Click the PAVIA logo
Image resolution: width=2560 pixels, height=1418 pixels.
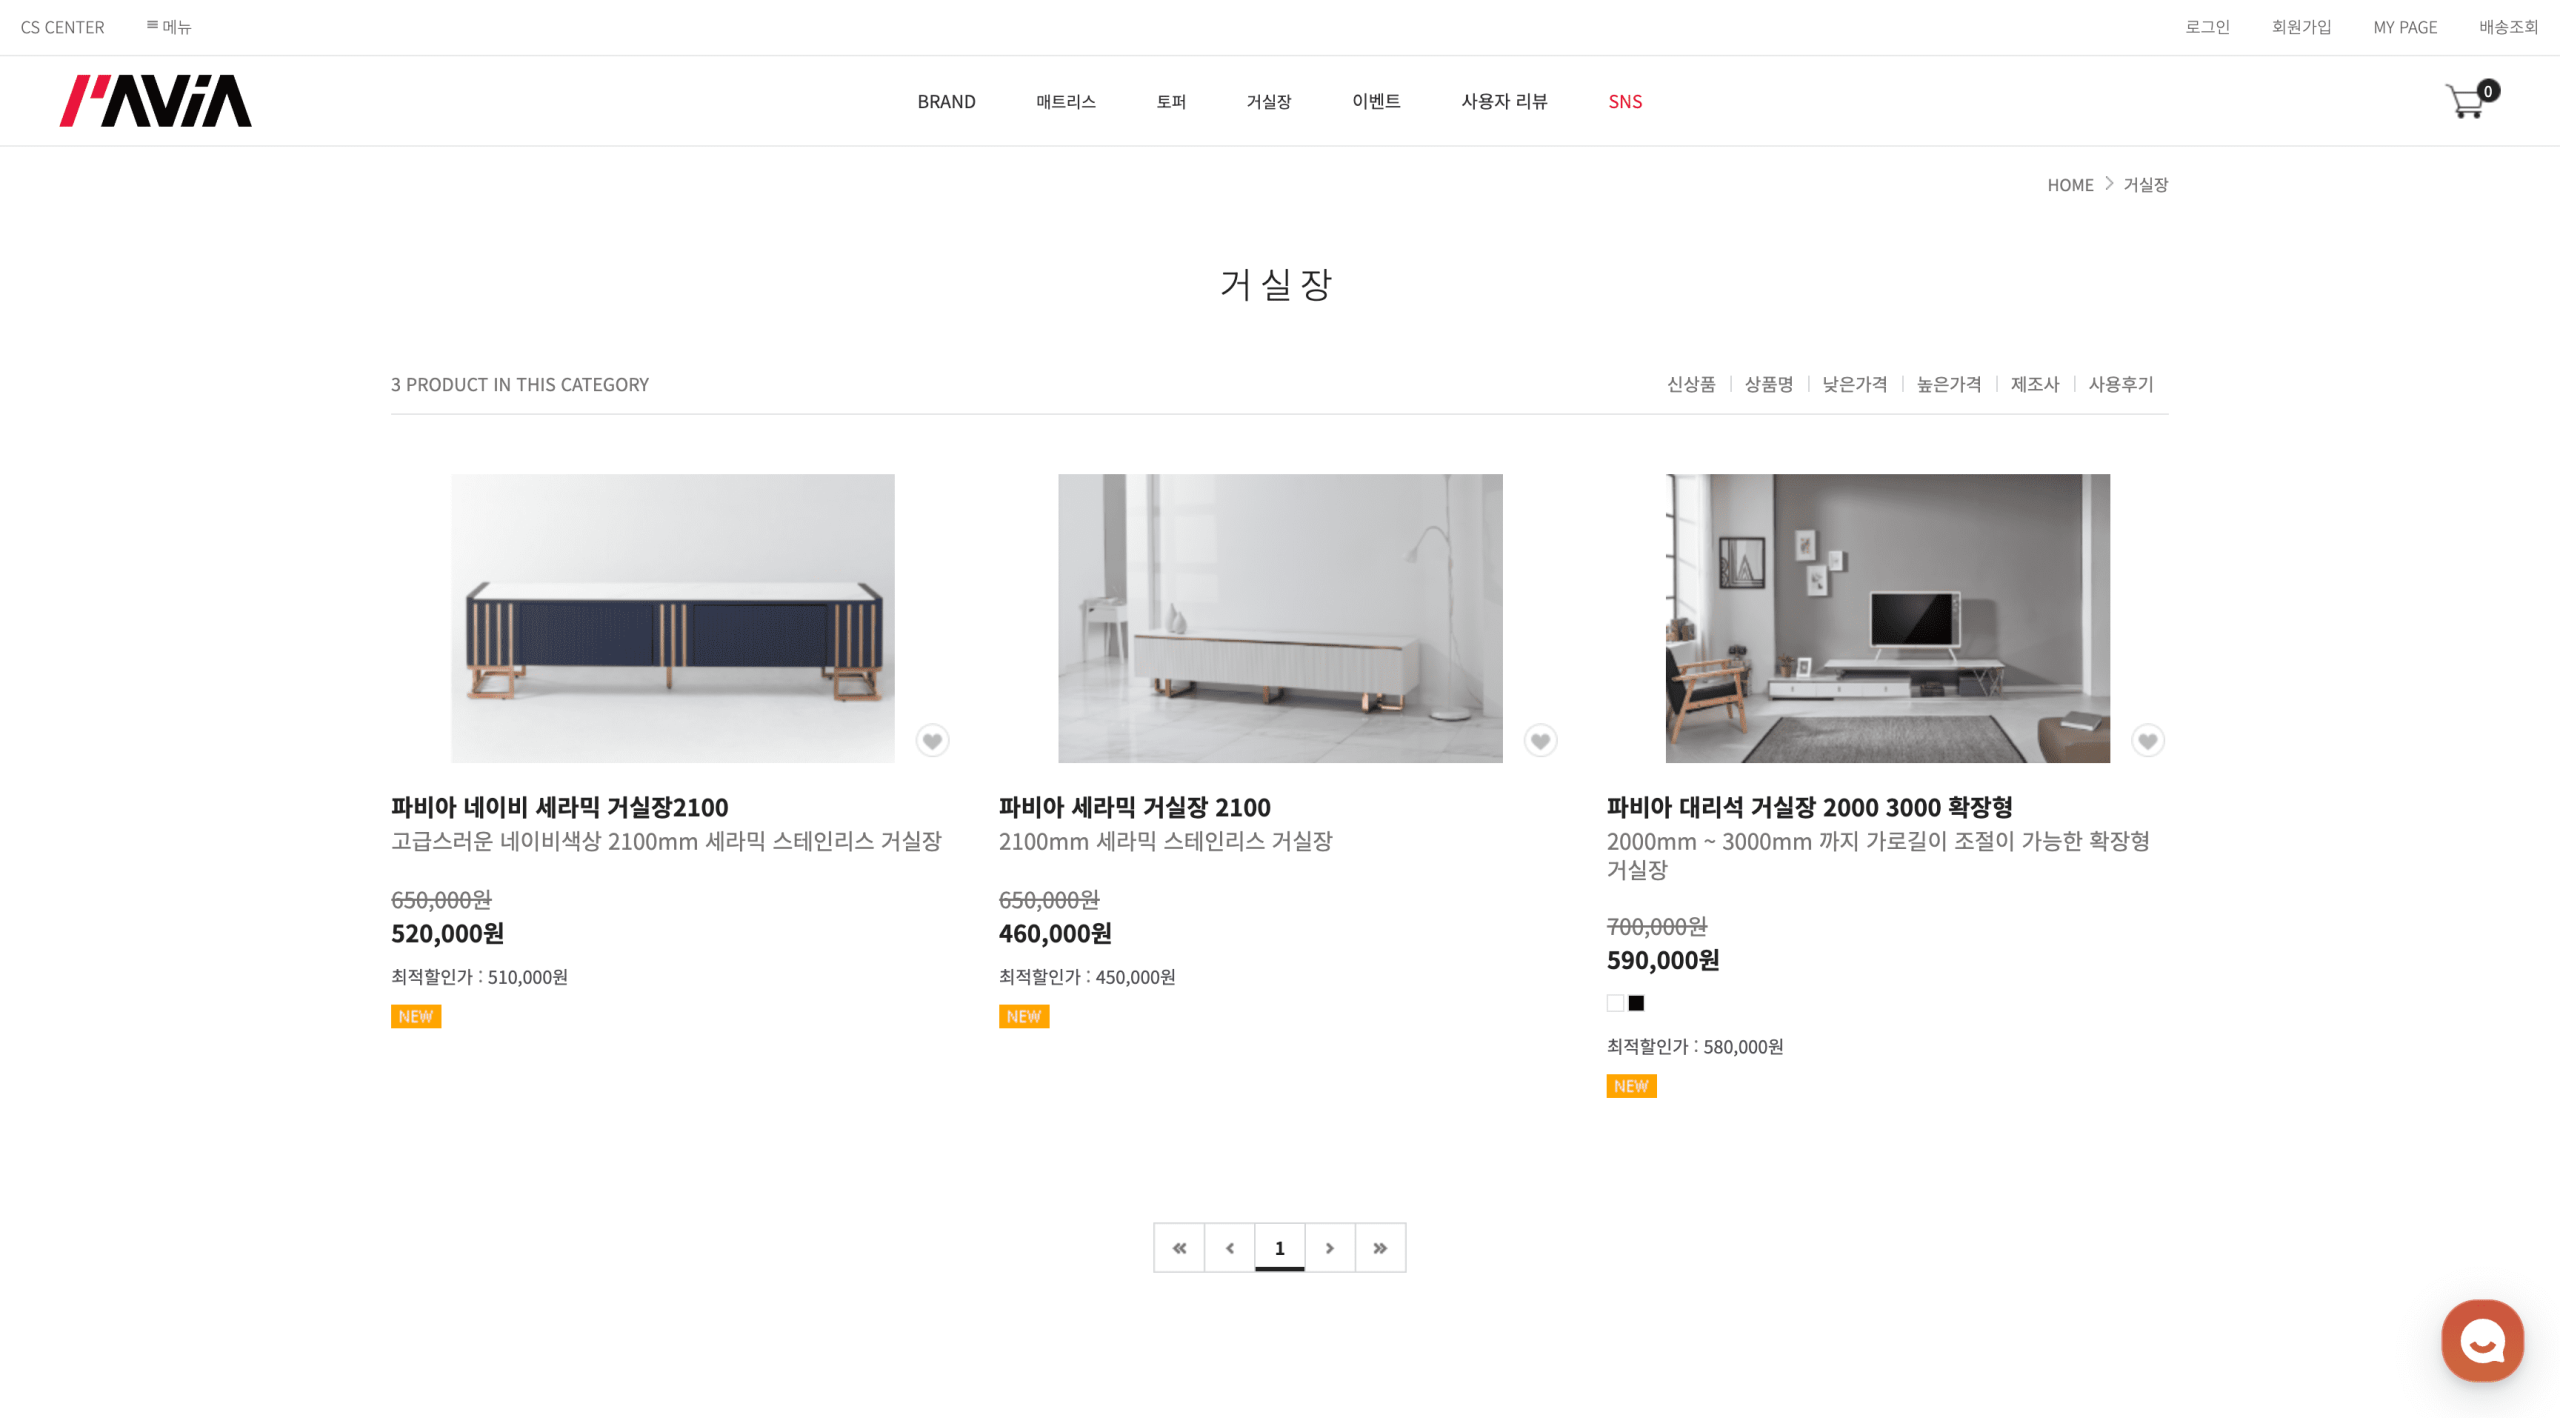(156, 101)
